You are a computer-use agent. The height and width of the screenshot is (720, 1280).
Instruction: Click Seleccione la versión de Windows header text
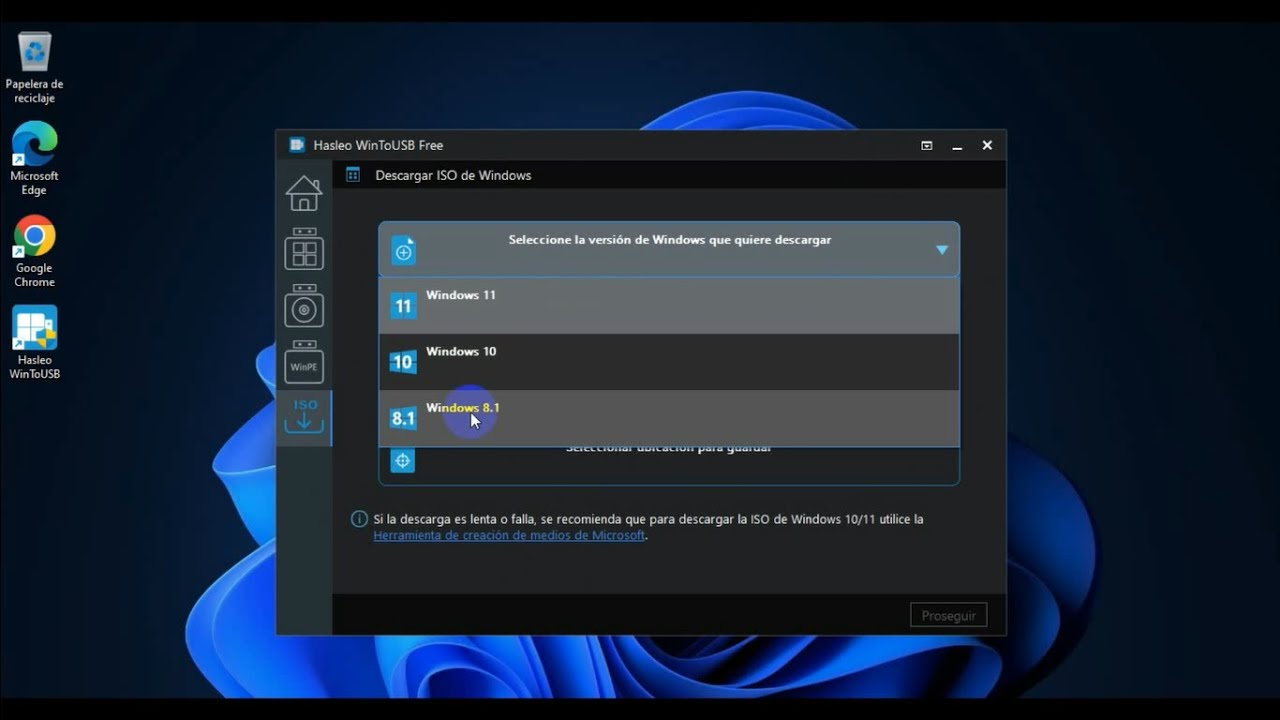[x=670, y=240]
